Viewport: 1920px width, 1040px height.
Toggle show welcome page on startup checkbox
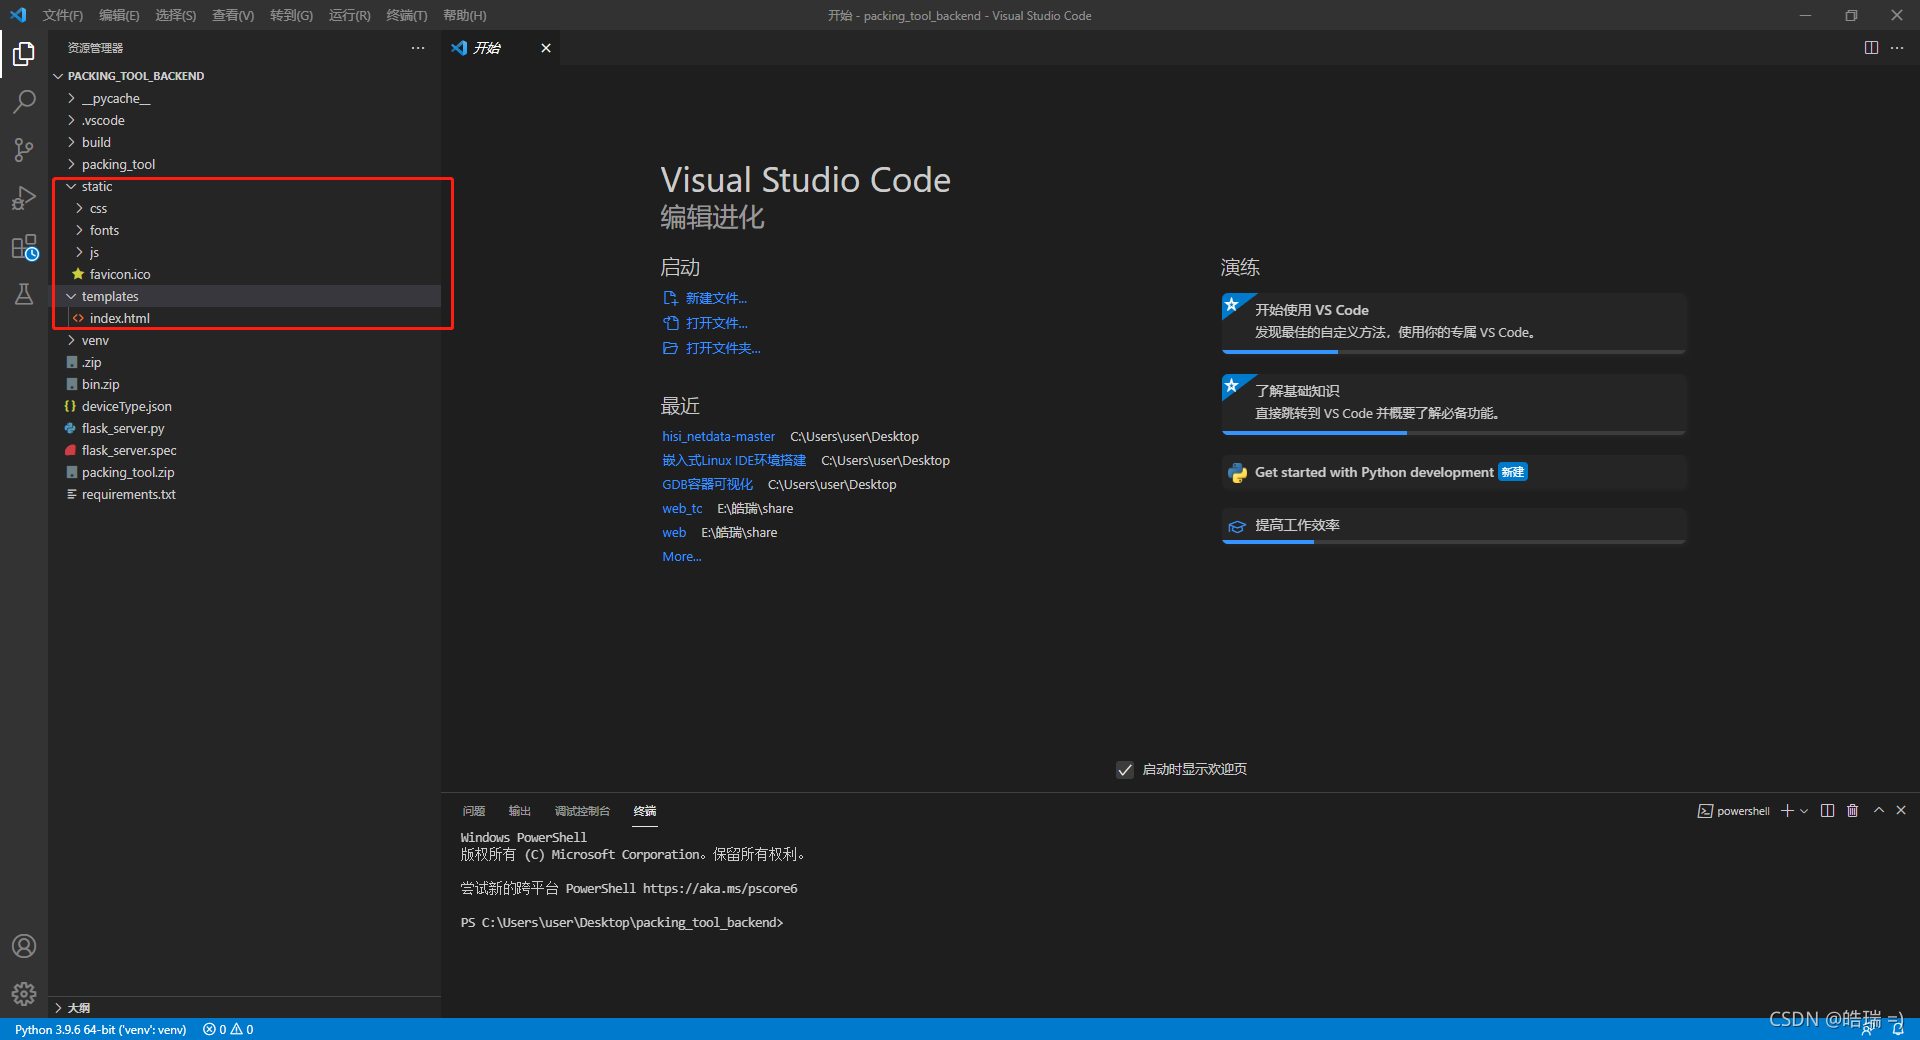tap(1125, 769)
